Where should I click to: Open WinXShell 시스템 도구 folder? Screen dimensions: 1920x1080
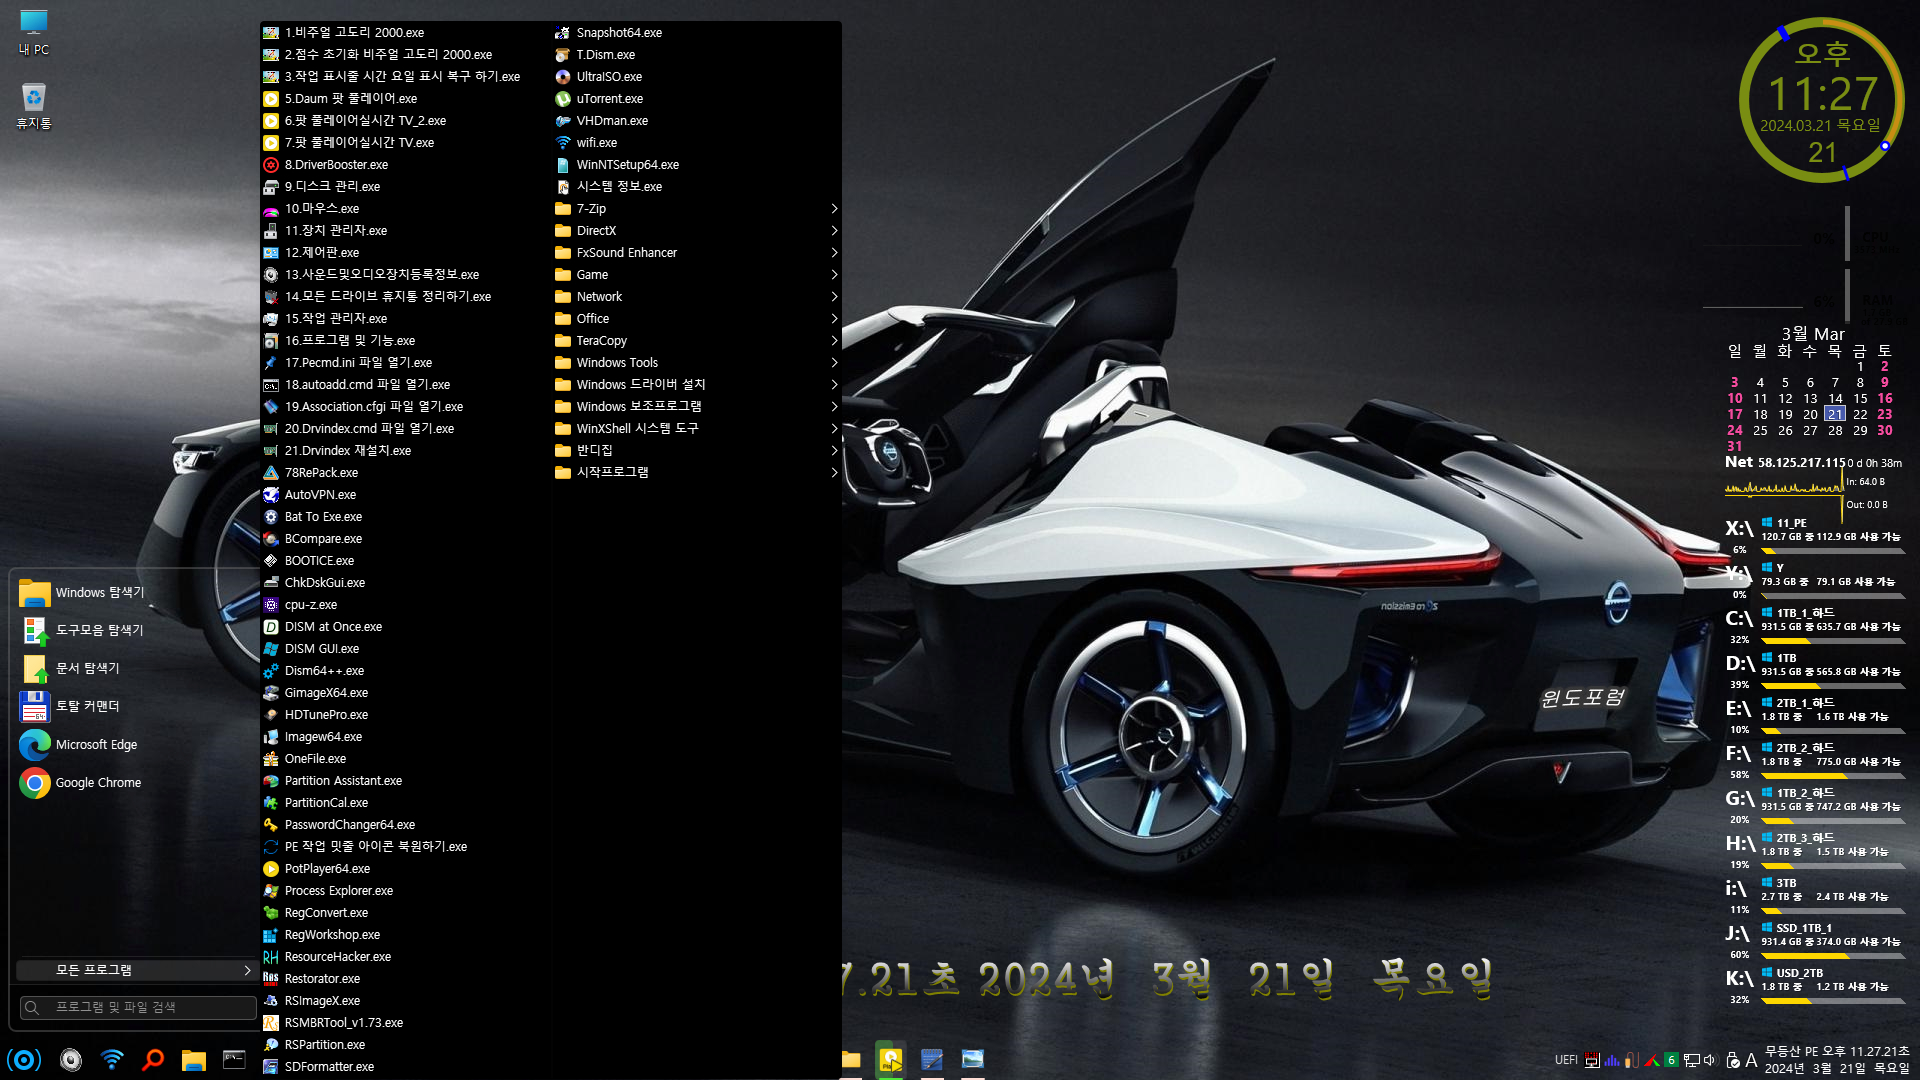tap(696, 429)
